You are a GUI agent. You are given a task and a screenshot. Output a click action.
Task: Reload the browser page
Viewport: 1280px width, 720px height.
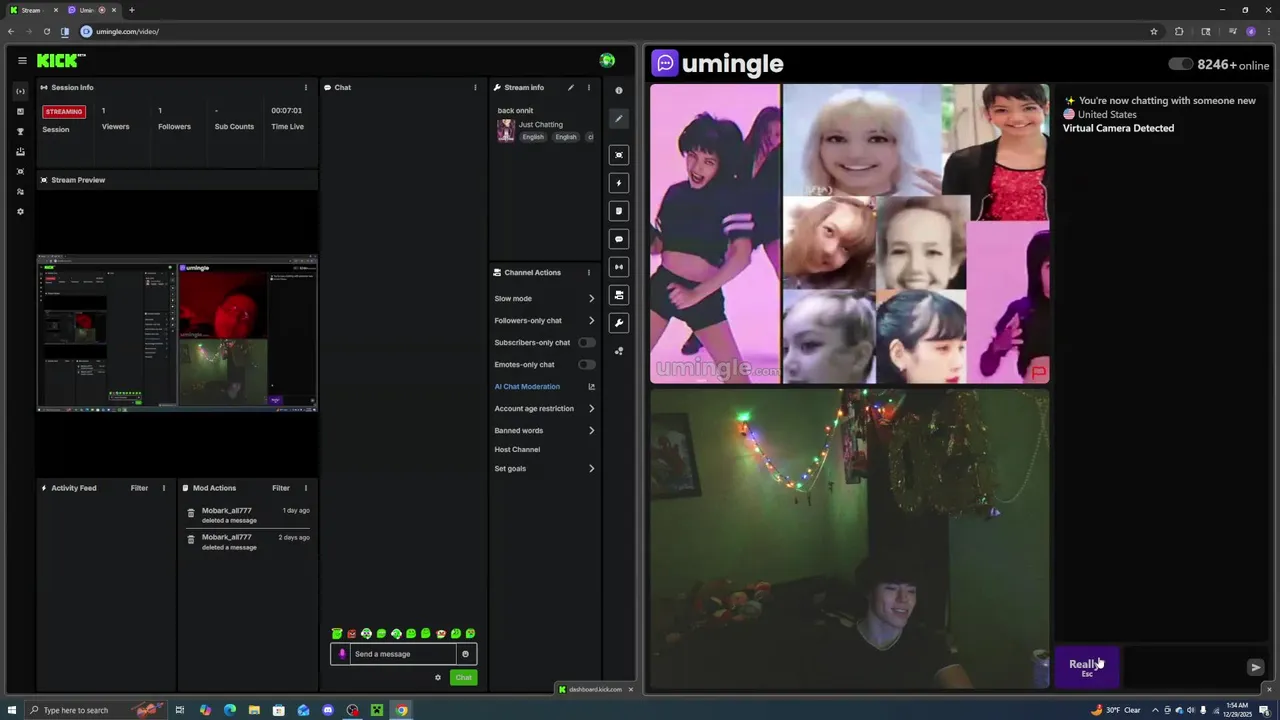click(x=46, y=31)
